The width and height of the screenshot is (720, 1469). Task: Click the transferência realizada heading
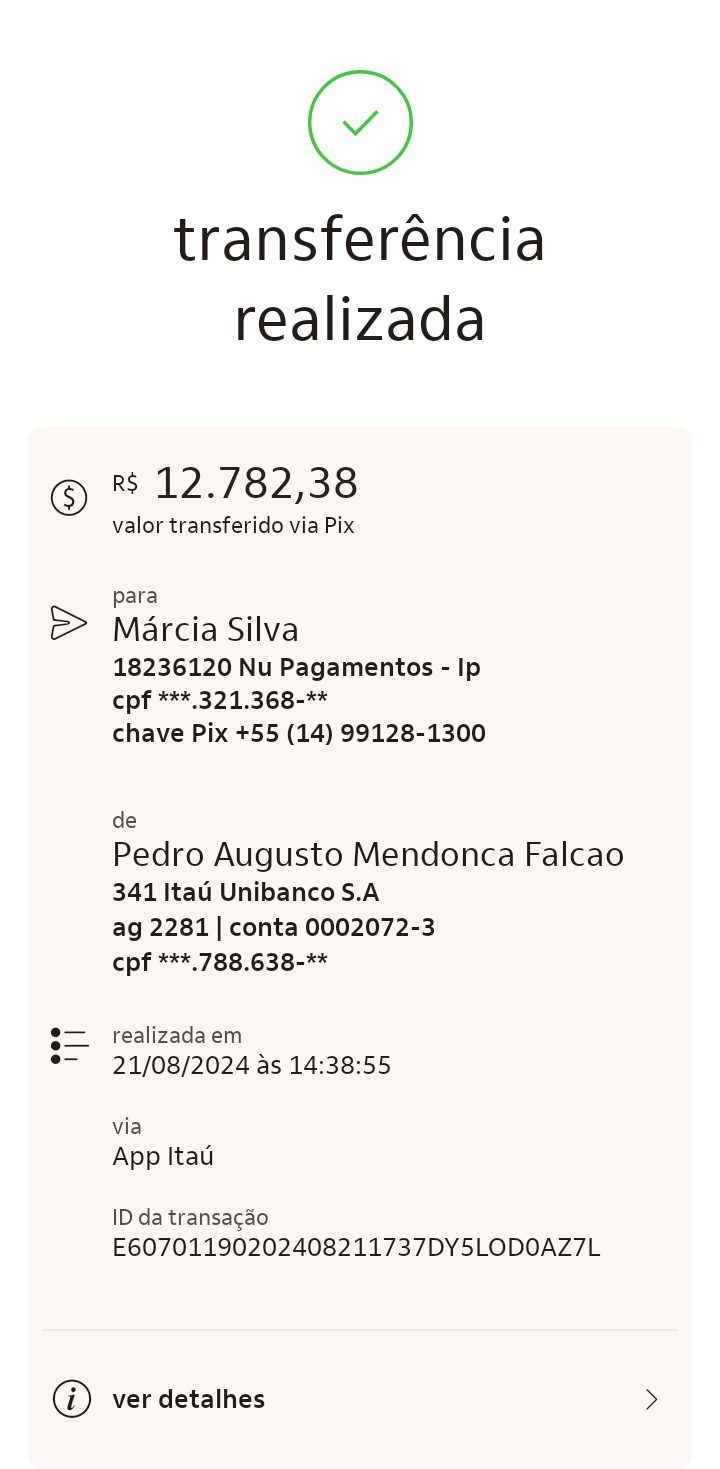click(x=360, y=280)
